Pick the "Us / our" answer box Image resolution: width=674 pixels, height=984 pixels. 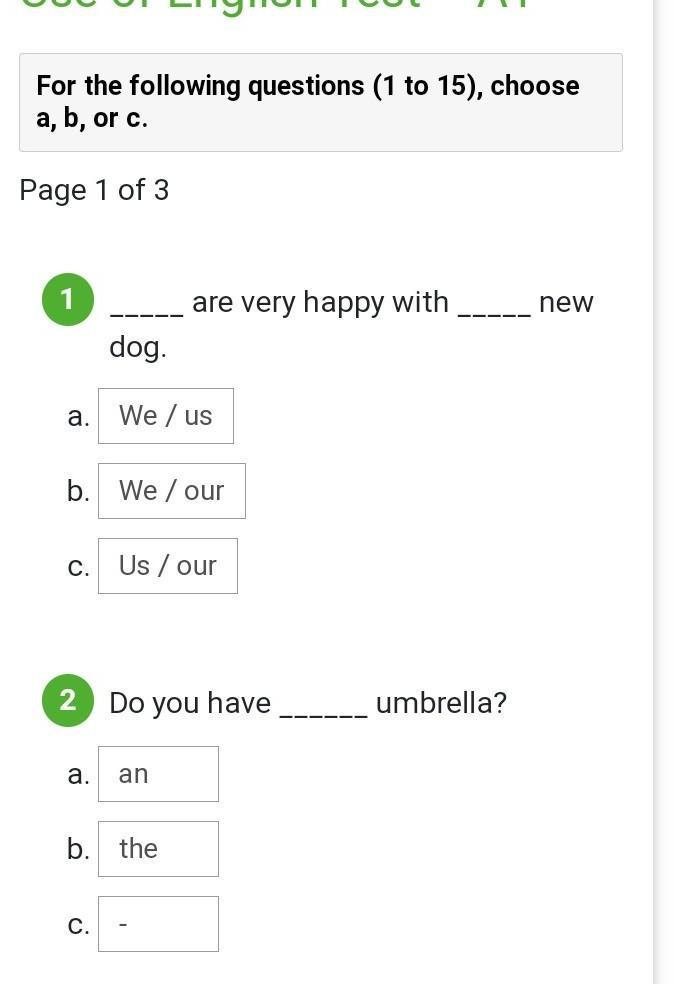point(168,566)
